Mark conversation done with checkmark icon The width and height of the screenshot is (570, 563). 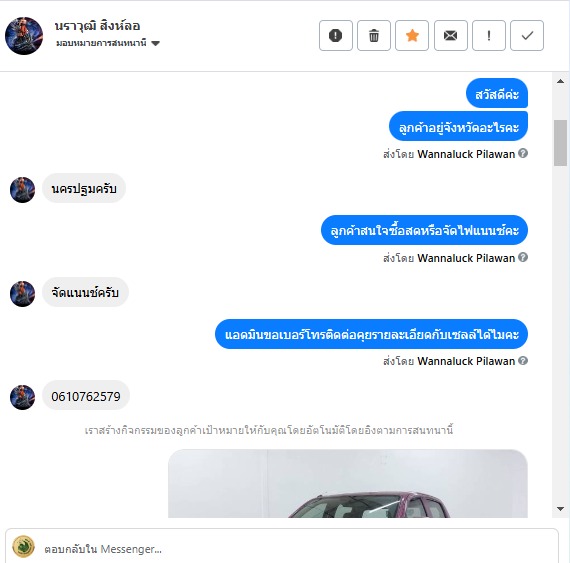(527, 36)
